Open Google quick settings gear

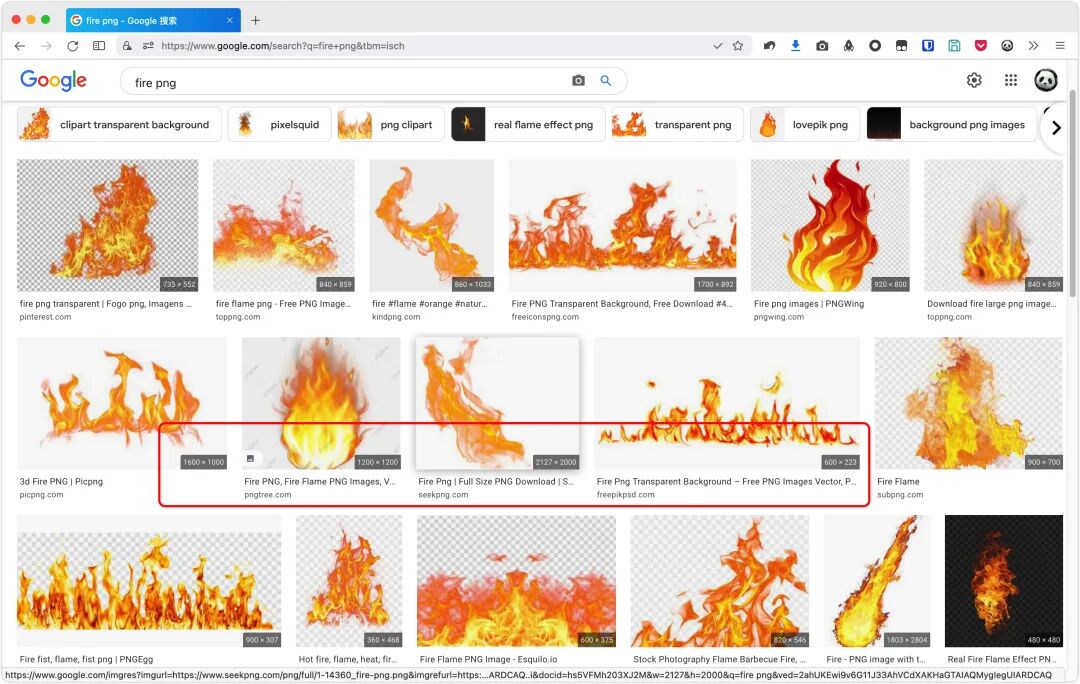point(974,80)
